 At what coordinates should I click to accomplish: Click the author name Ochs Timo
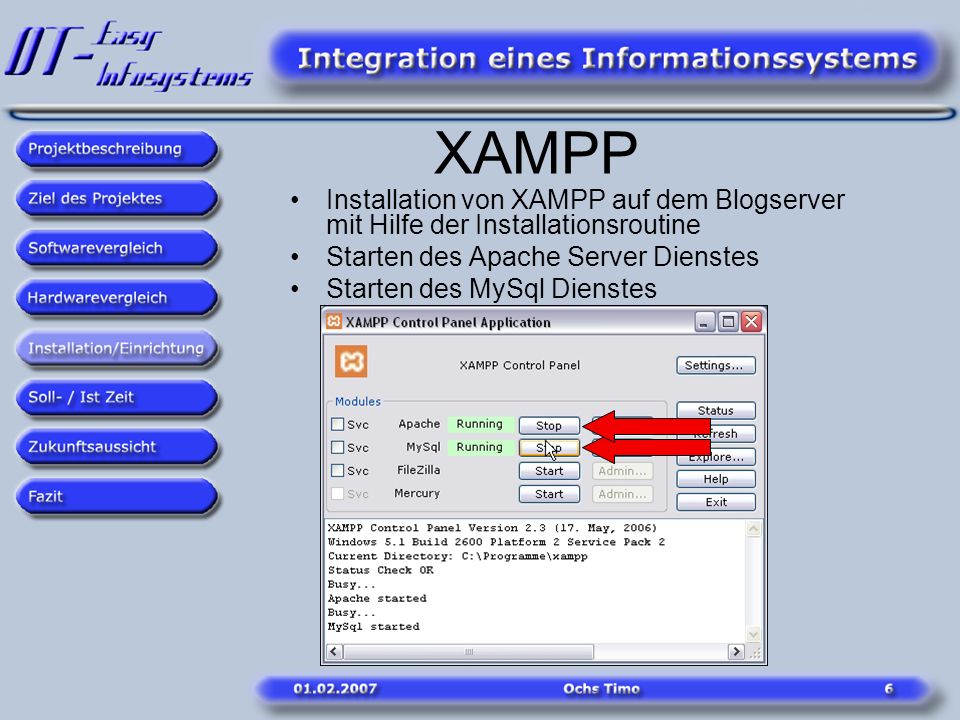pyautogui.click(x=601, y=689)
